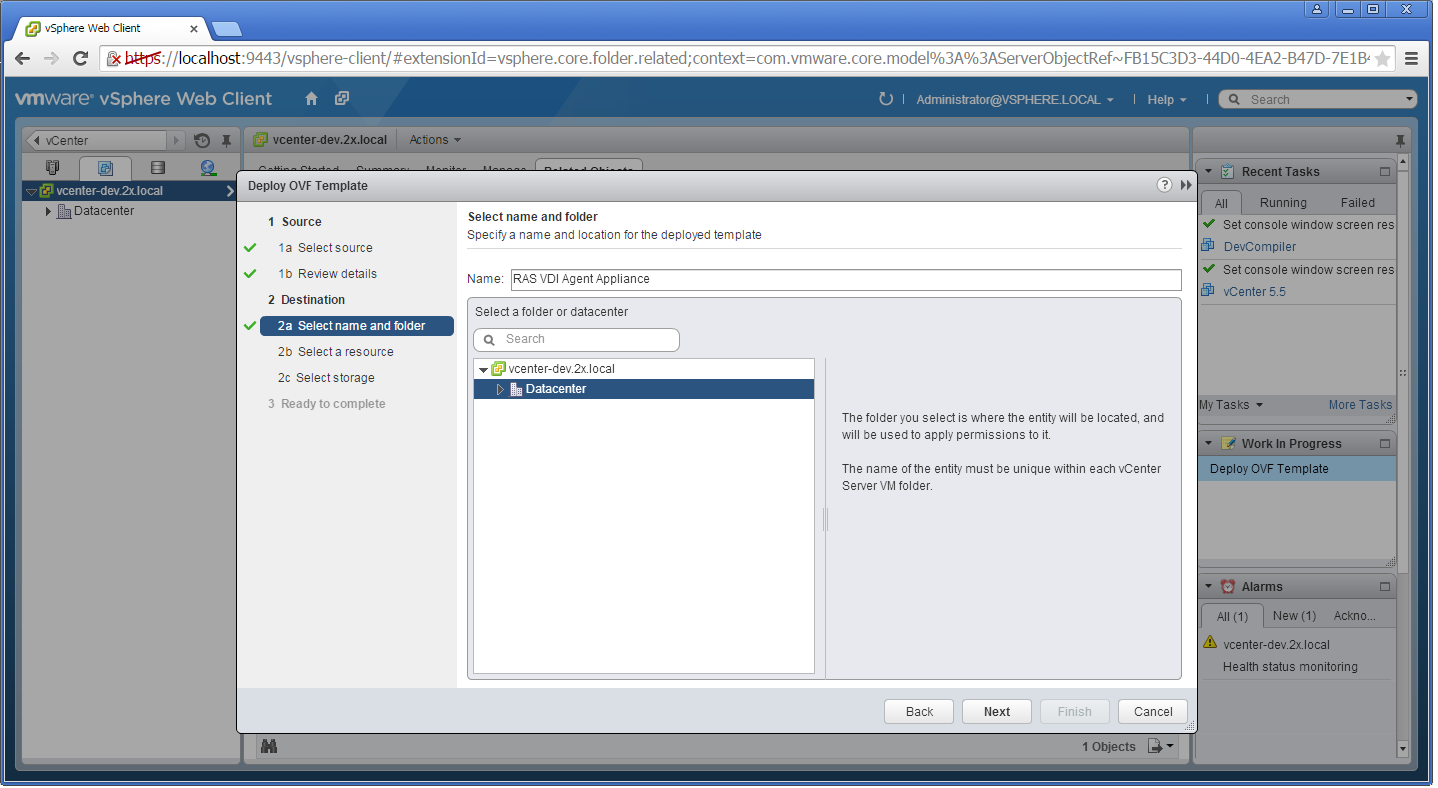Switch to VMs and Templates navigator tab

105,168
